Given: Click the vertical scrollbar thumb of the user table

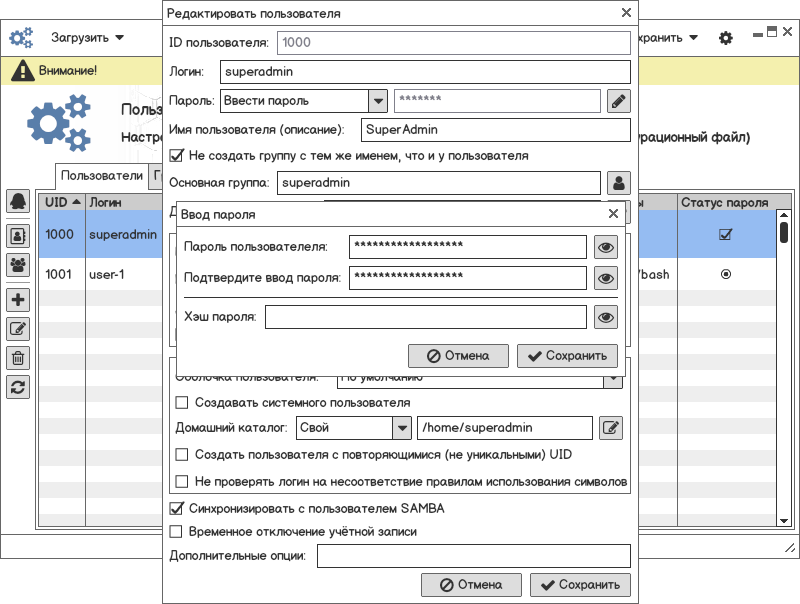Looking at the screenshot, I should (784, 232).
